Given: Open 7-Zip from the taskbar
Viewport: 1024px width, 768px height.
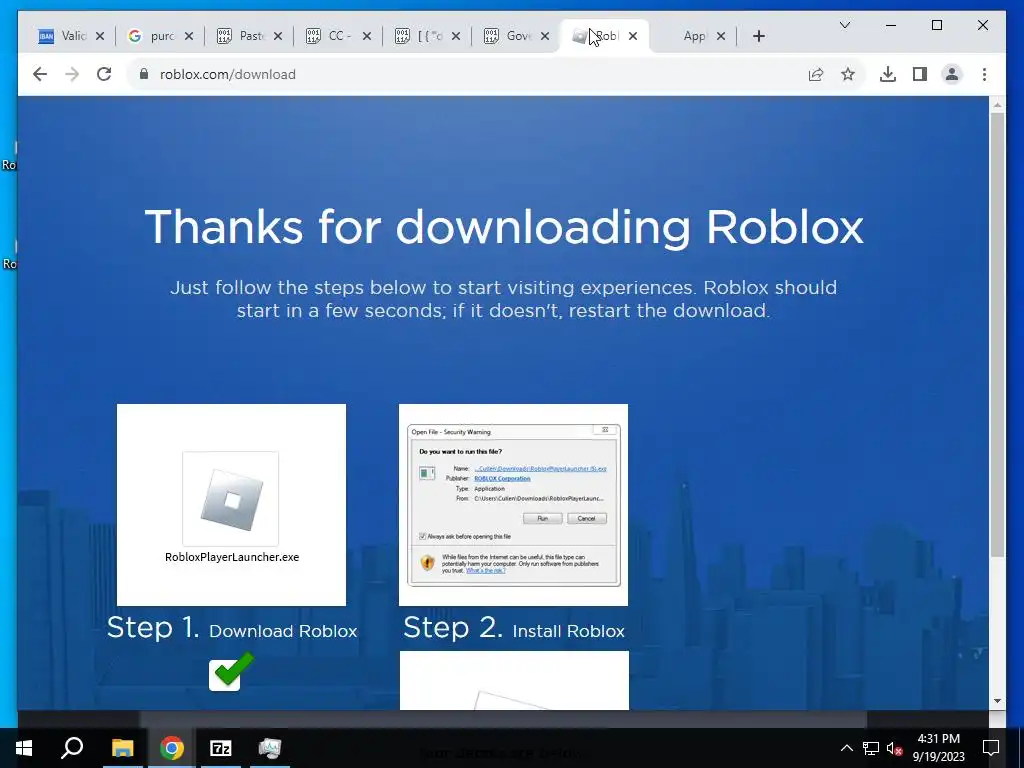Looking at the screenshot, I should tap(221, 748).
